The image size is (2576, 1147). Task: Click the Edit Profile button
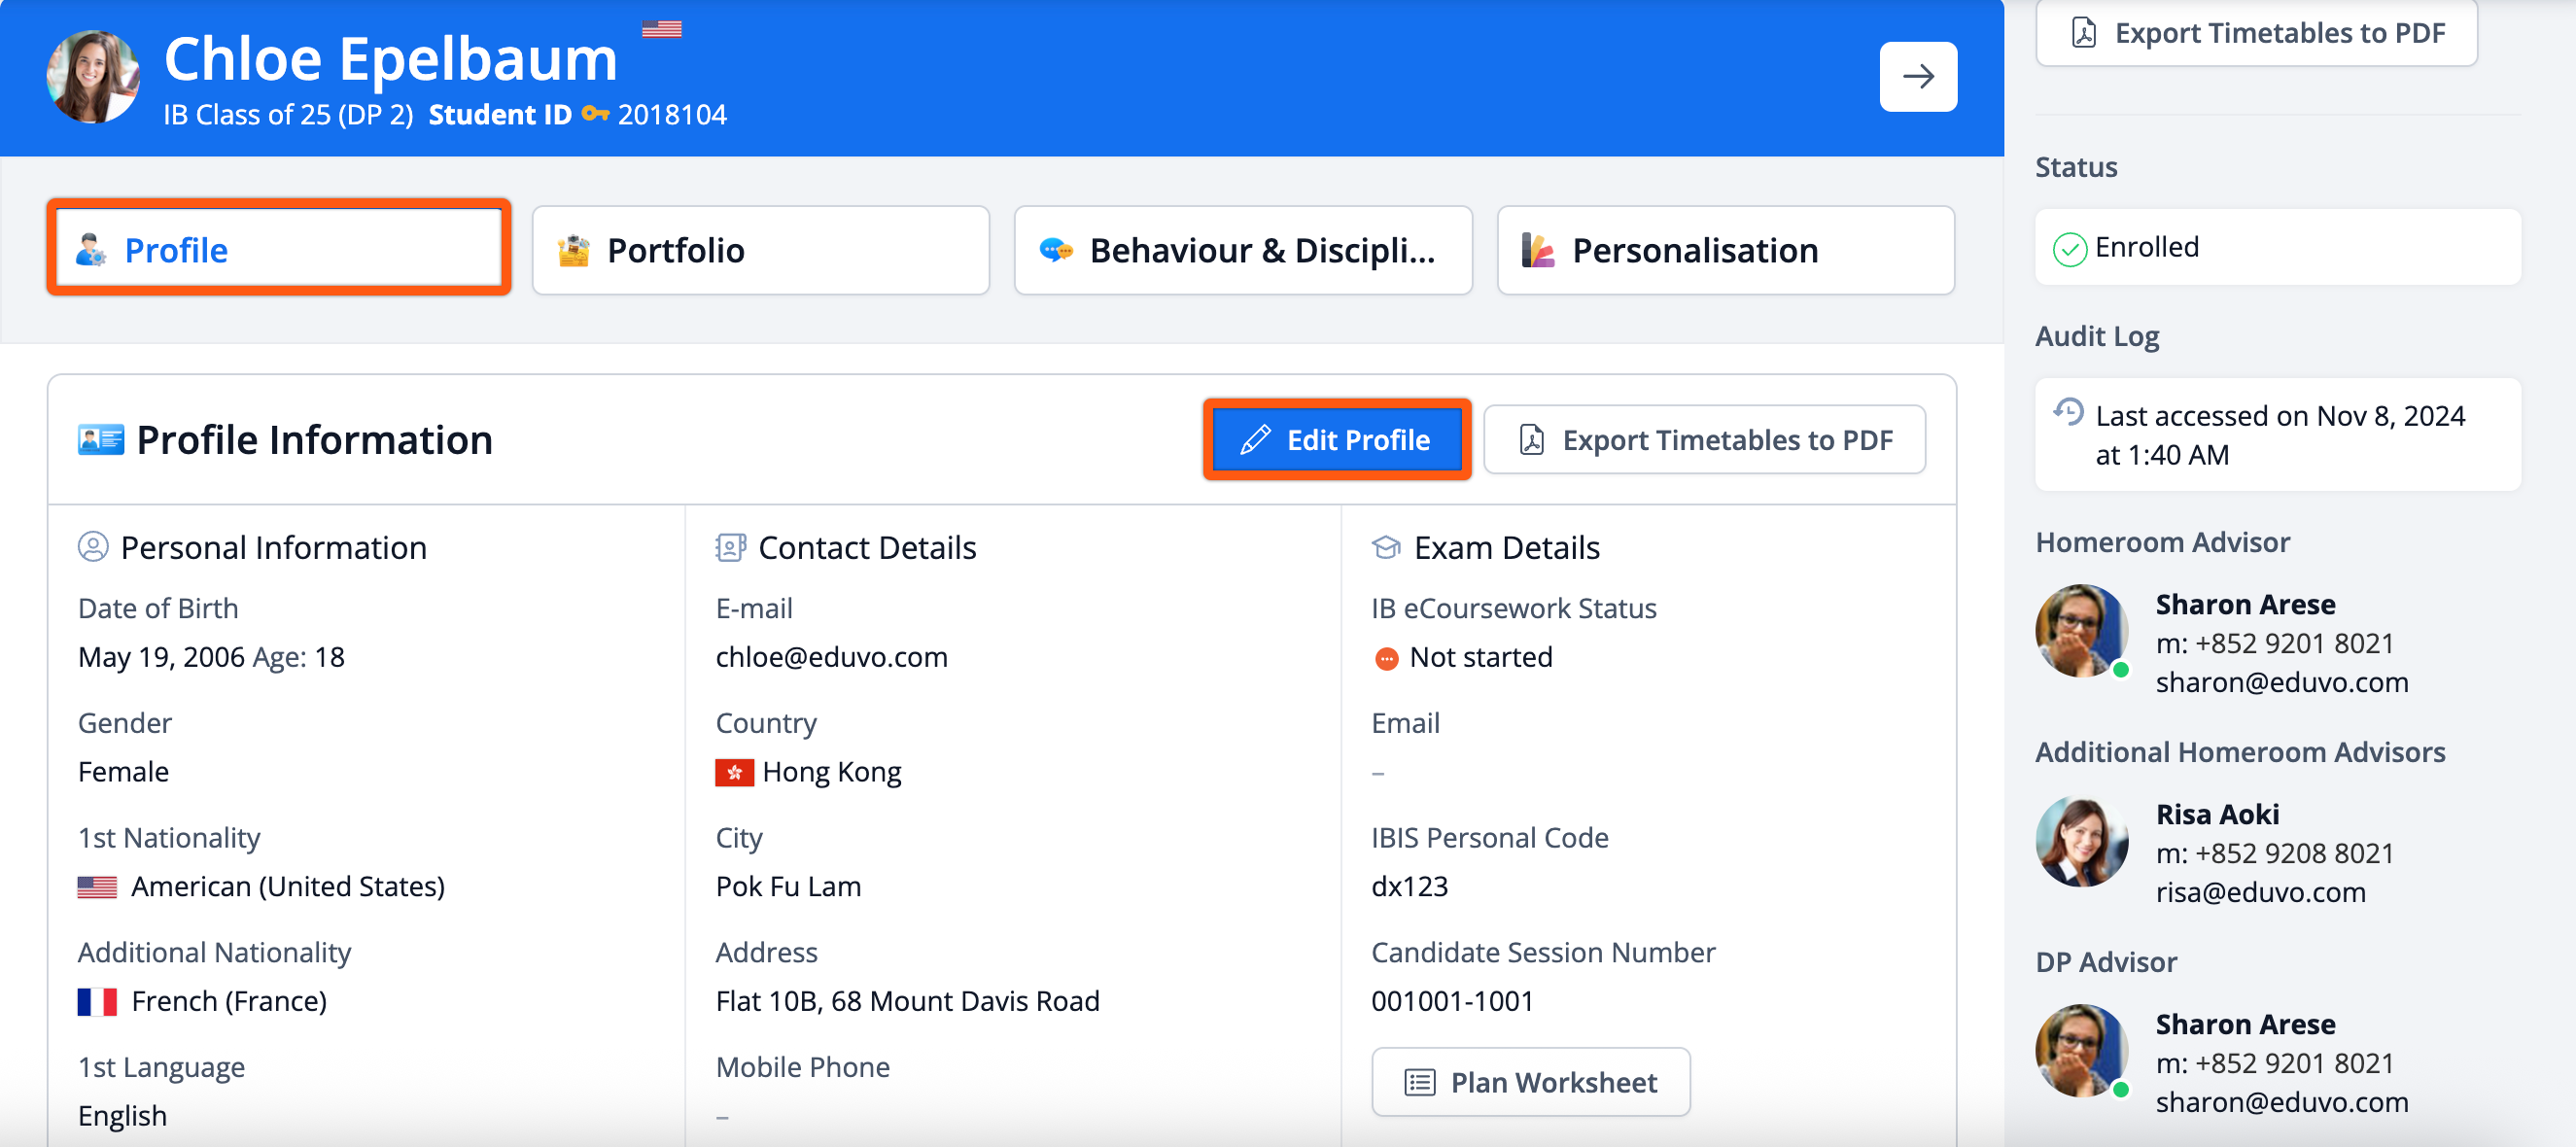(1337, 439)
